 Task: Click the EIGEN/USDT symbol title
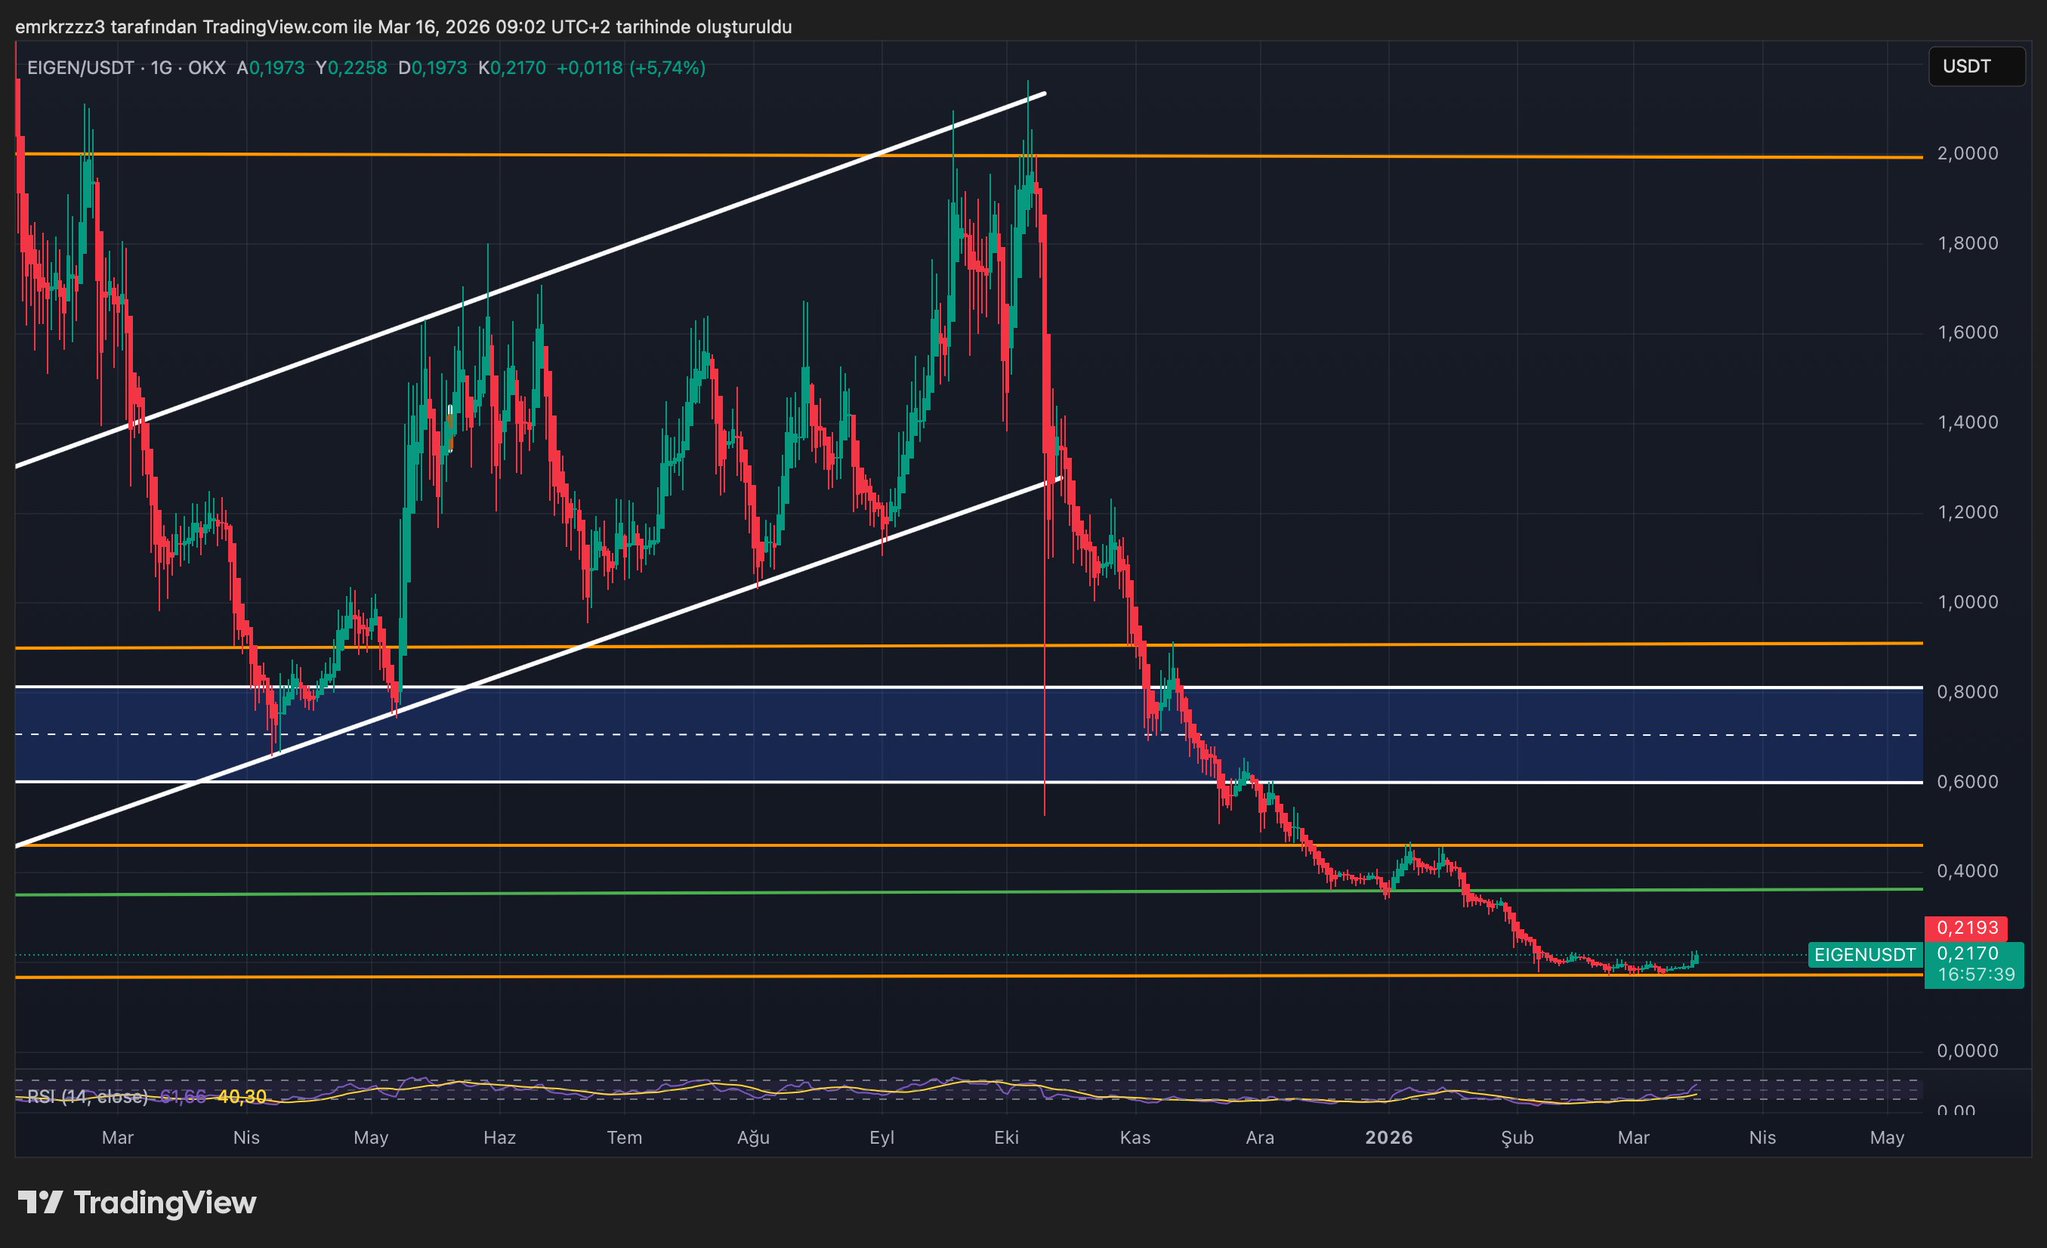click(80, 68)
